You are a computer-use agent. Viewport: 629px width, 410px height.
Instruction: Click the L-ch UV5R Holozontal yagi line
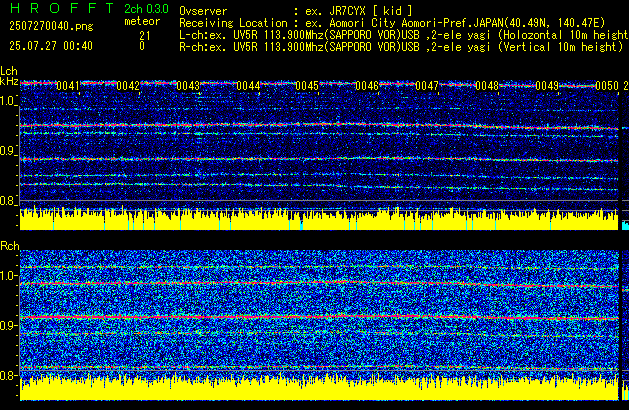(x=404, y=35)
